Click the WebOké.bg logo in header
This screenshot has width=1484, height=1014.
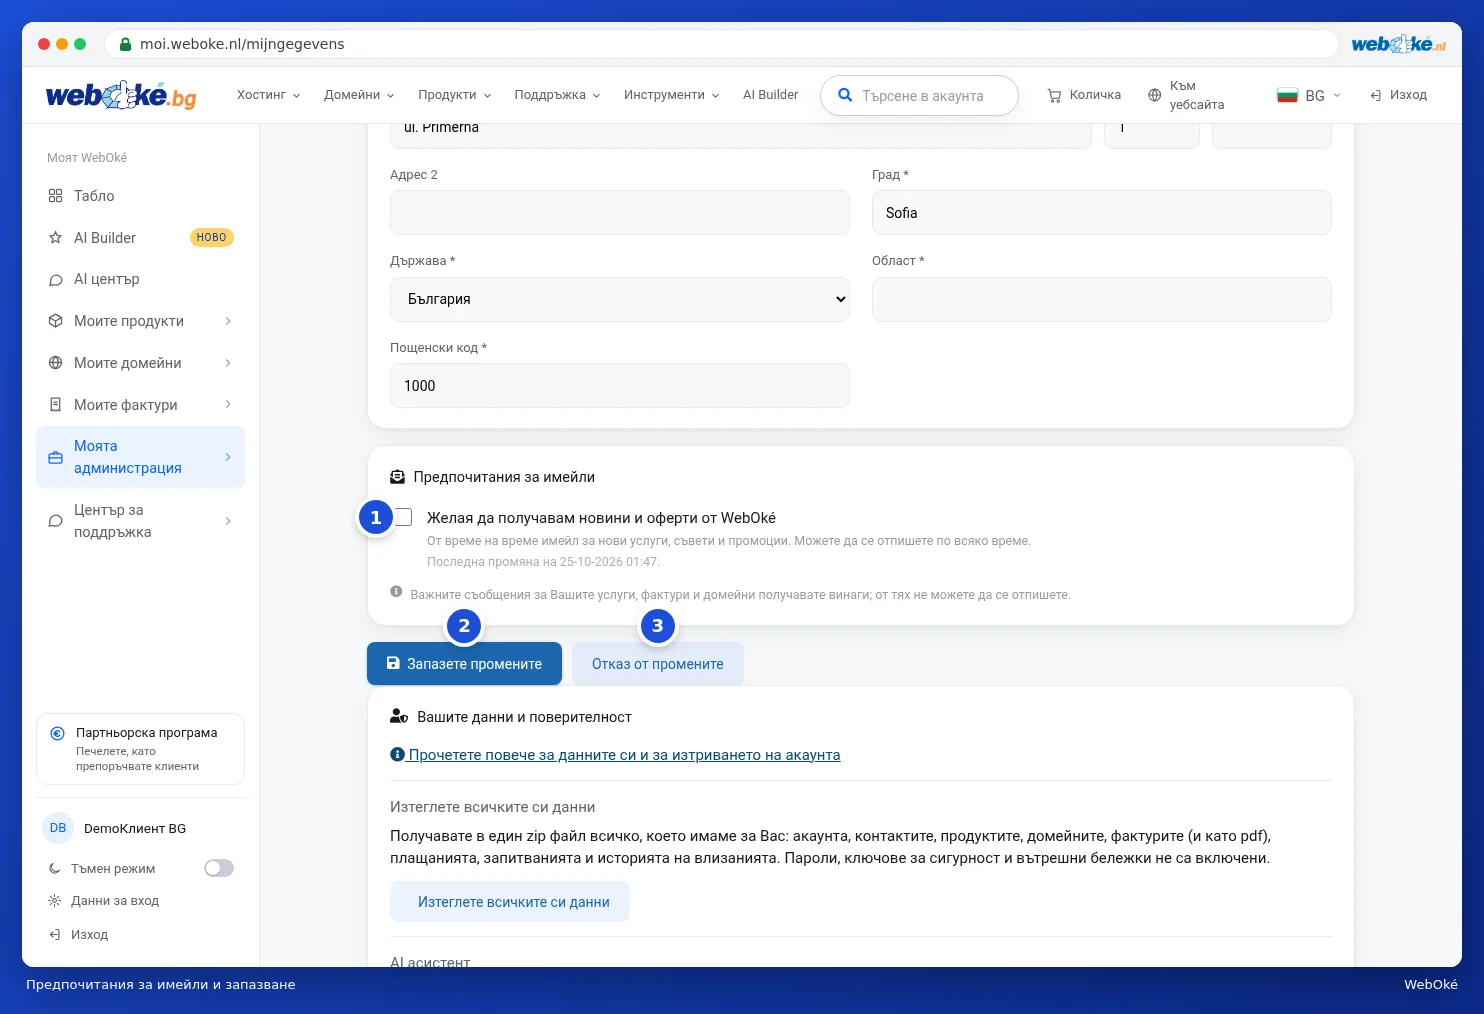[x=121, y=95]
